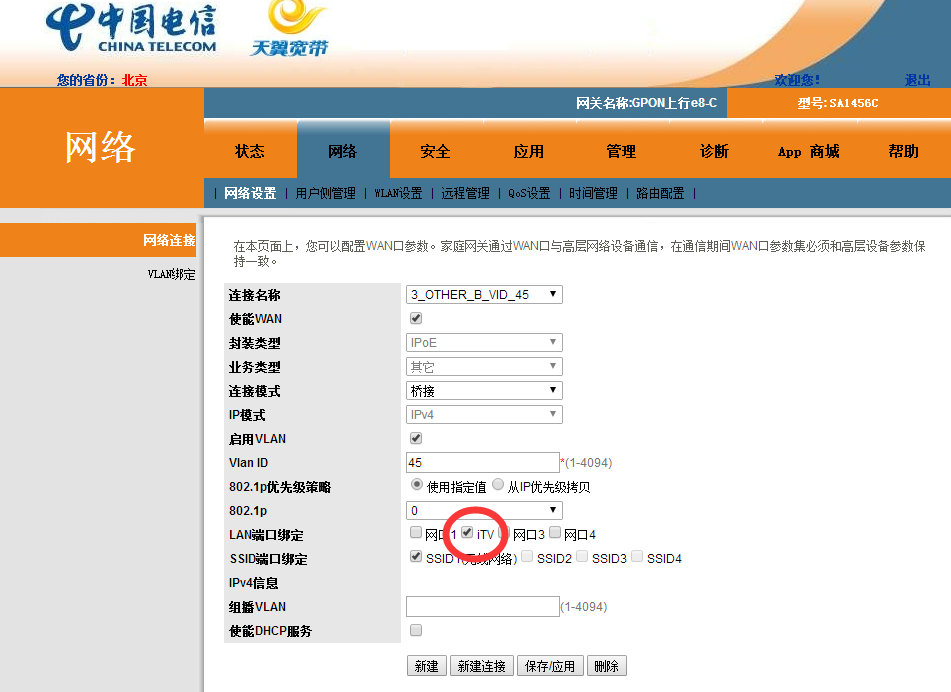Click the 保存/应用 button
The height and width of the screenshot is (692, 951).
point(550,666)
